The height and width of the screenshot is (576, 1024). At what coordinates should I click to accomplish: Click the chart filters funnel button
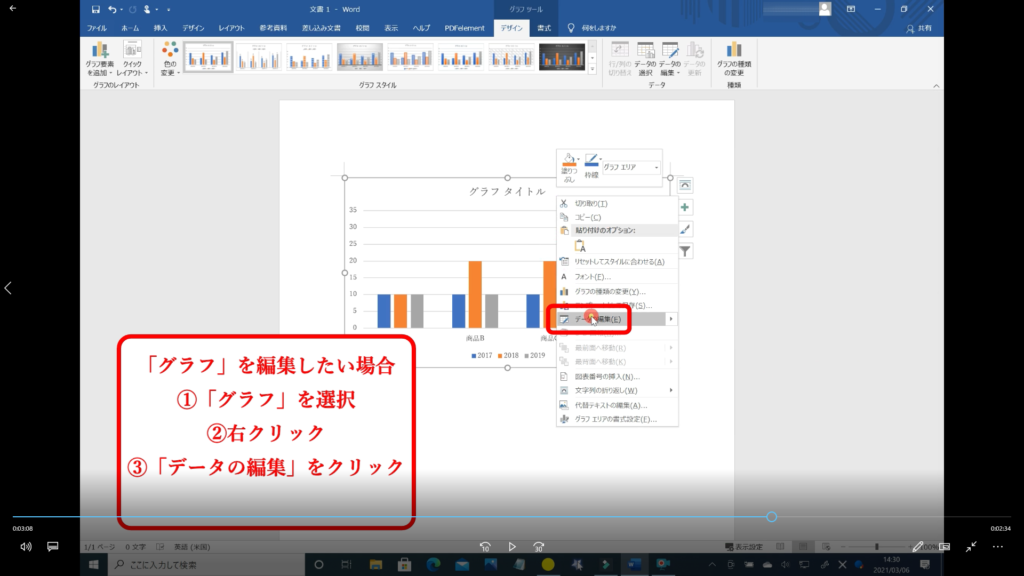click(x=685, y=251)
